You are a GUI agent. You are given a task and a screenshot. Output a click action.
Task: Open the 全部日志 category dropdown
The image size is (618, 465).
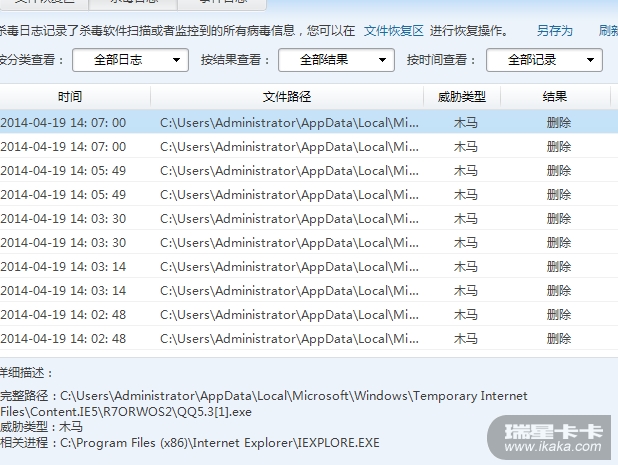(130, 60)
